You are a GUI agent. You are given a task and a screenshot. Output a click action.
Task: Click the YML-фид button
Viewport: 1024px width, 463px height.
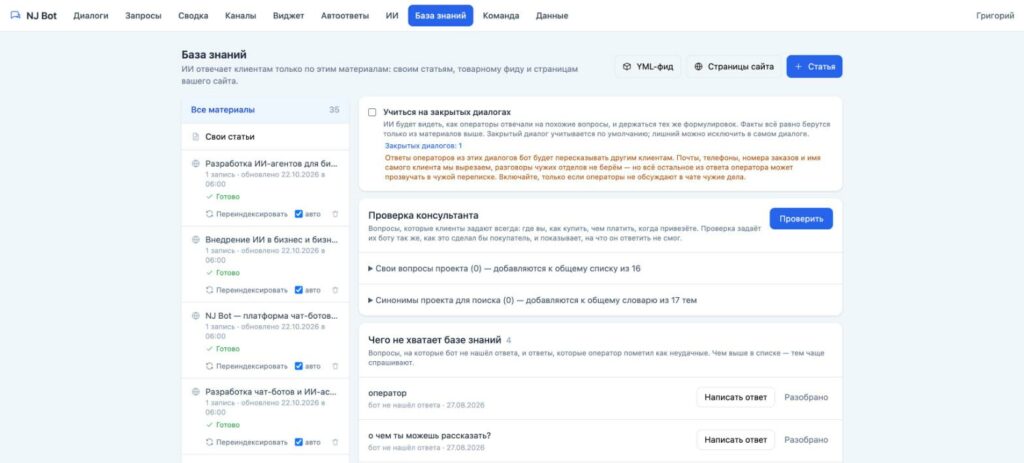click(647, 67)
